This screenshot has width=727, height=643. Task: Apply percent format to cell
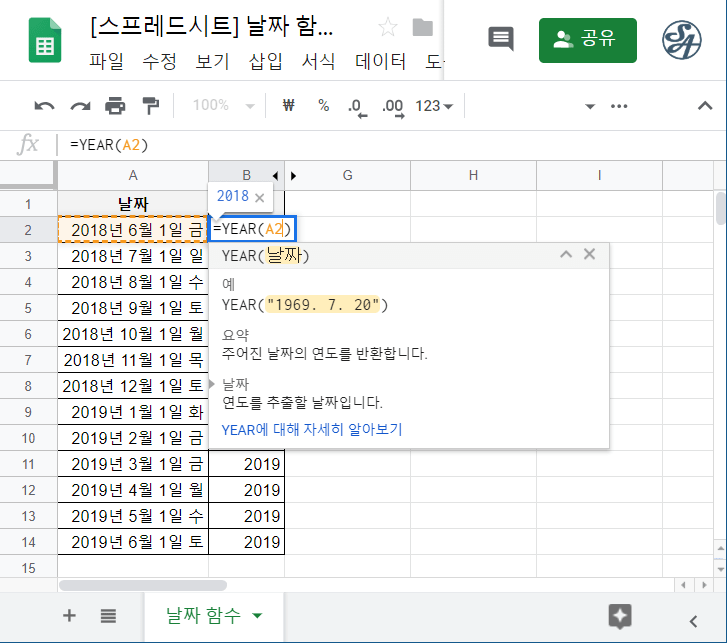tap(323, 106)
